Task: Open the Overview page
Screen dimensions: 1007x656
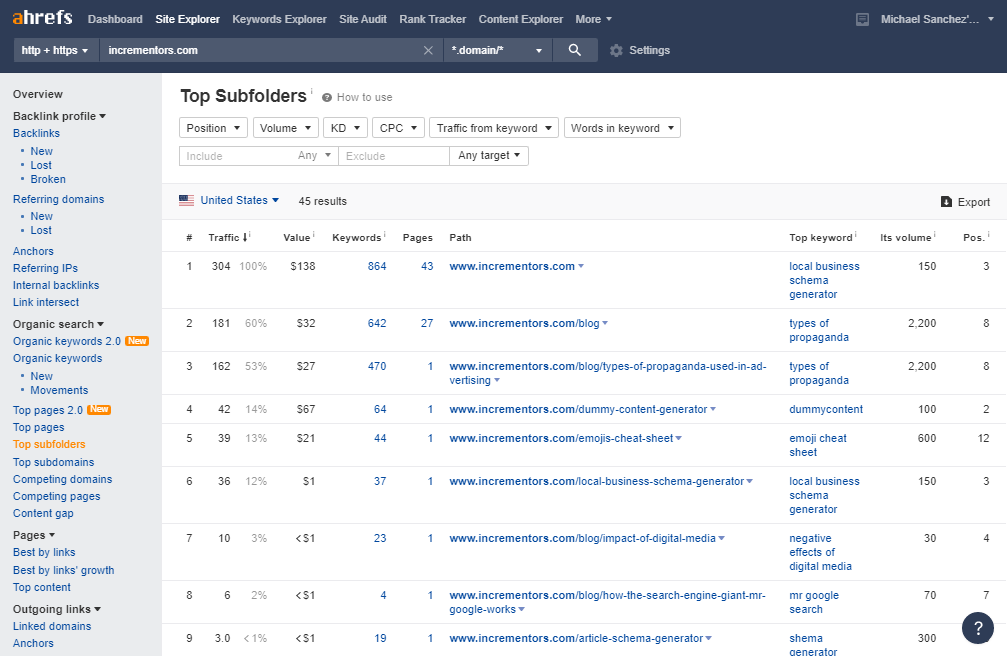Action: coord(38,94)
